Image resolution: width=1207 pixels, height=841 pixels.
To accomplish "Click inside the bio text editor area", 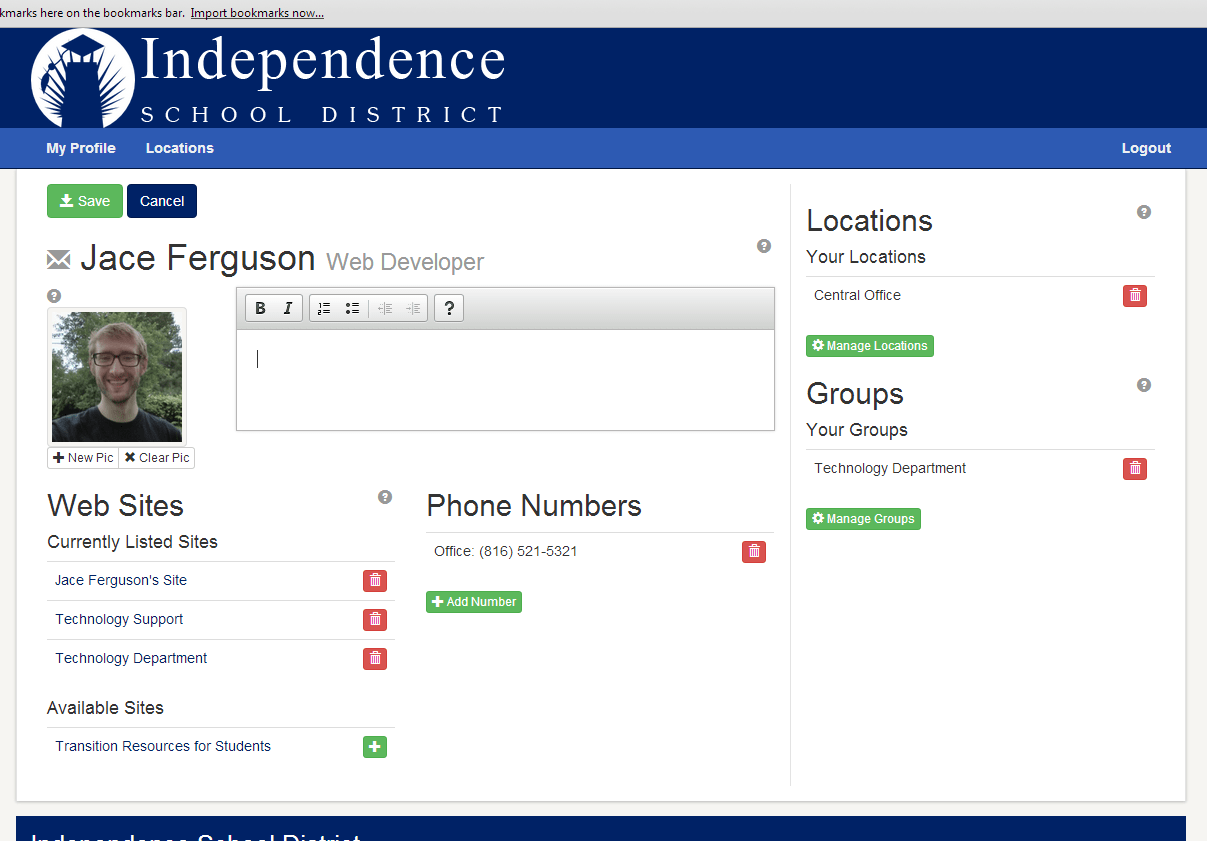I will (x=505, y=379).
